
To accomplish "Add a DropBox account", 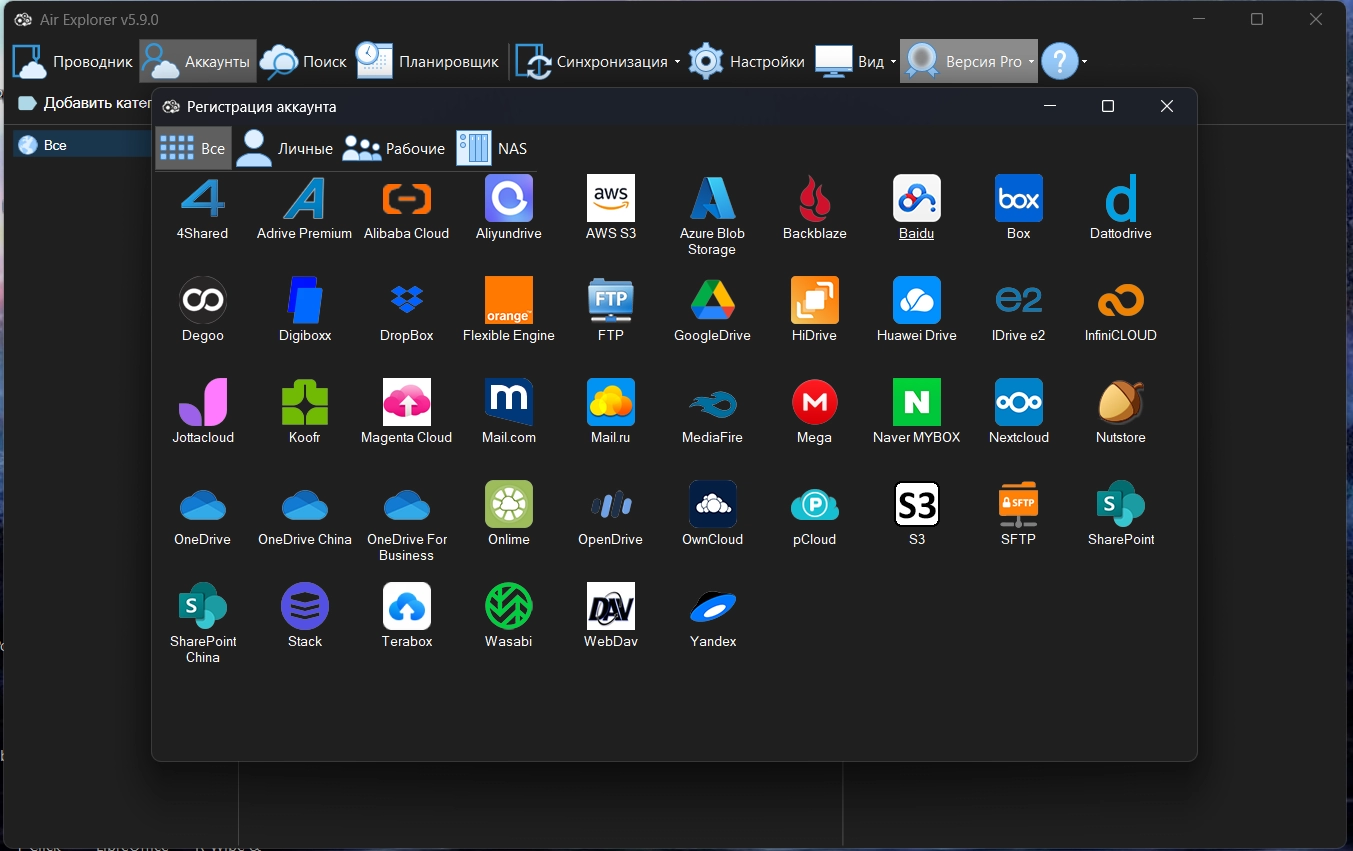I will pyautogui.click(x=407, y=300).
